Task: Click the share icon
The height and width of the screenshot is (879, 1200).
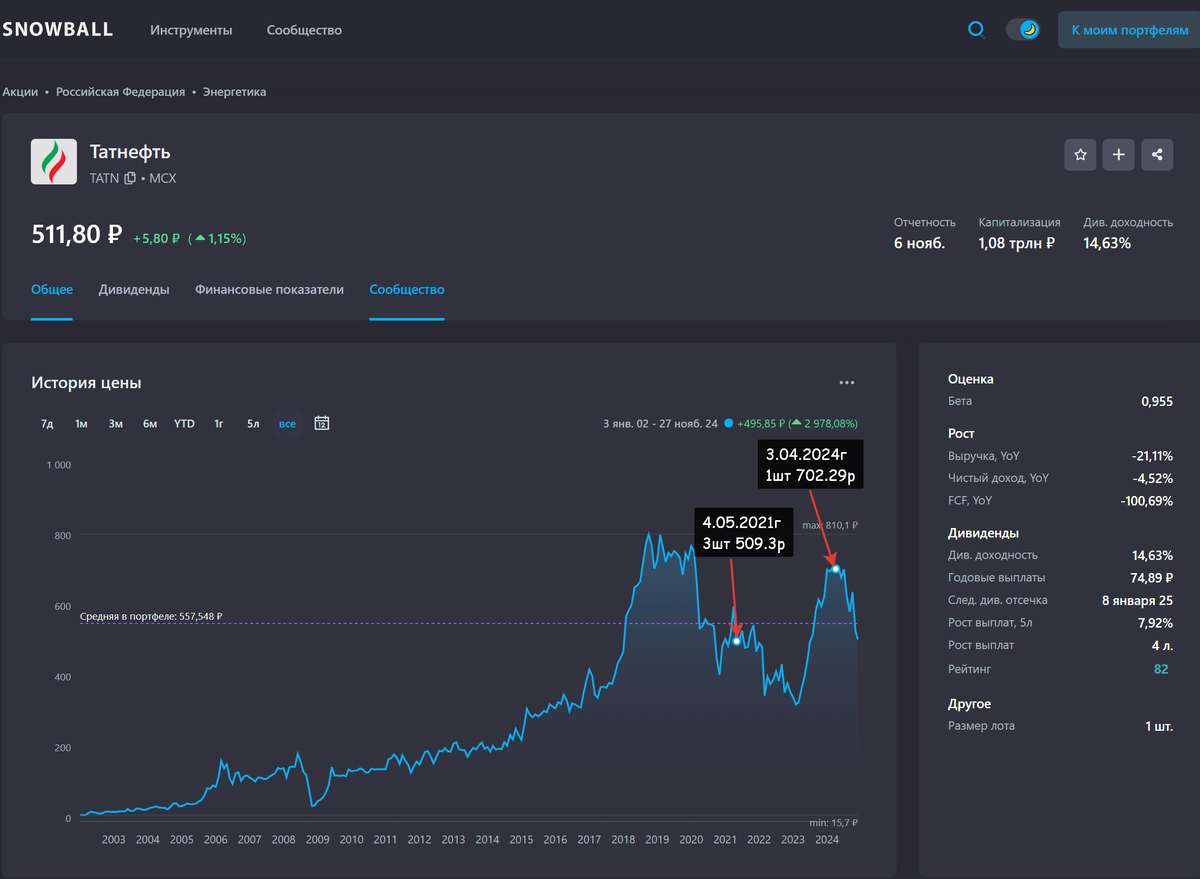Action: click(x=1157, y=154)
